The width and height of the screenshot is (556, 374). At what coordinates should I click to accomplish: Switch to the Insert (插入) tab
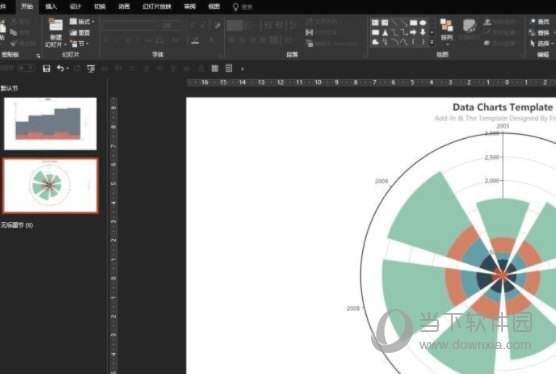click(51, 6)
